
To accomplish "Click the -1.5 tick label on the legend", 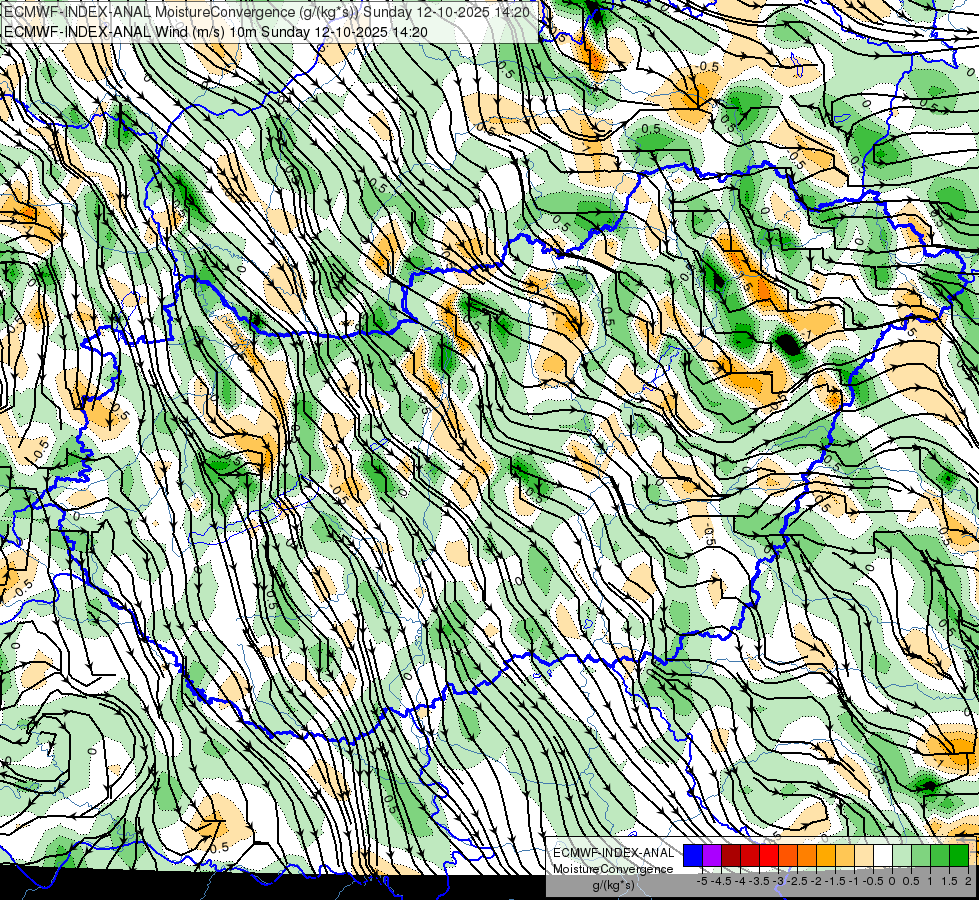I will coord(835,881).
